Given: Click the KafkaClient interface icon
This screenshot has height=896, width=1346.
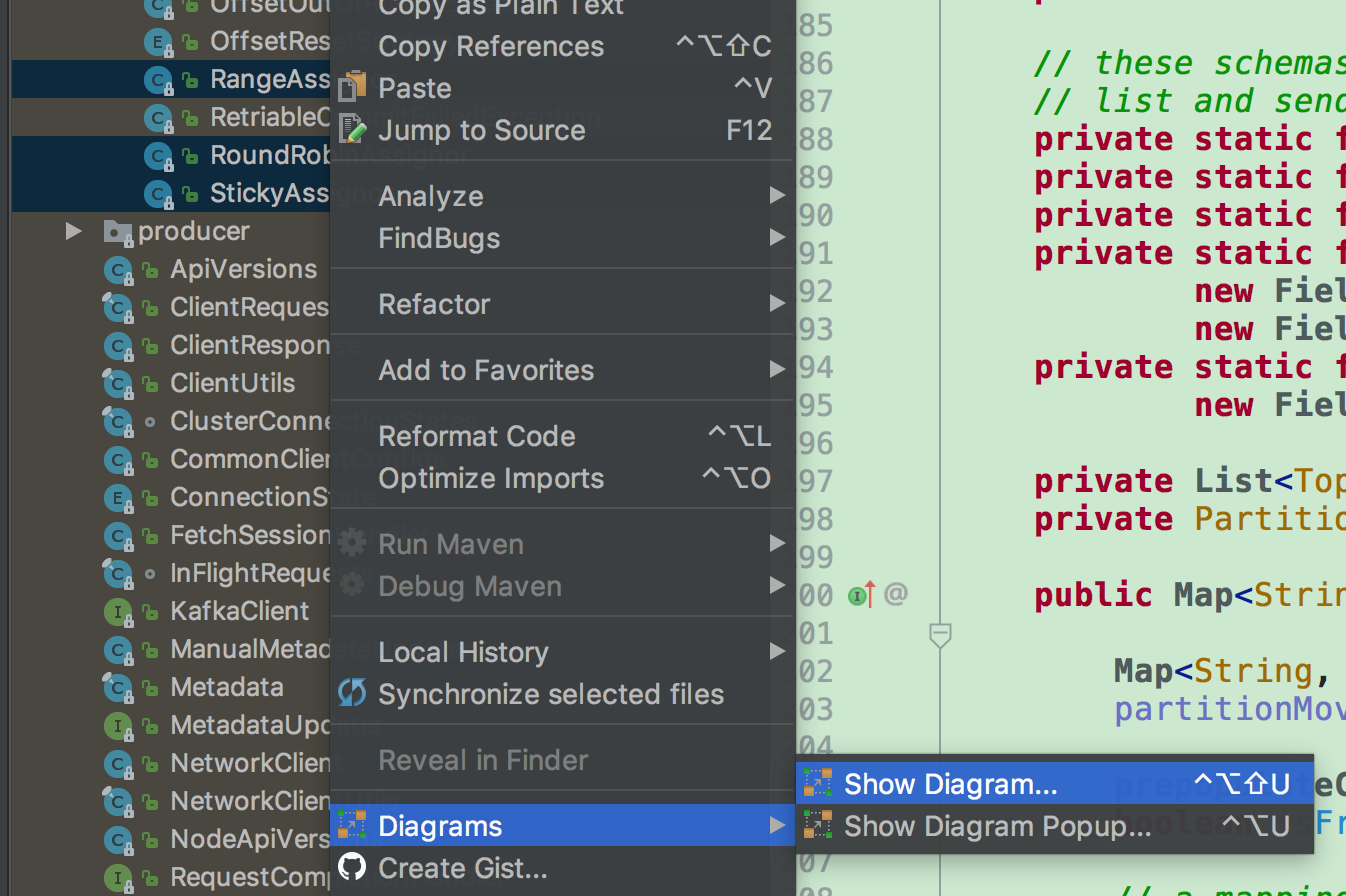Looking at the screenshot, I should click(118, 611).
